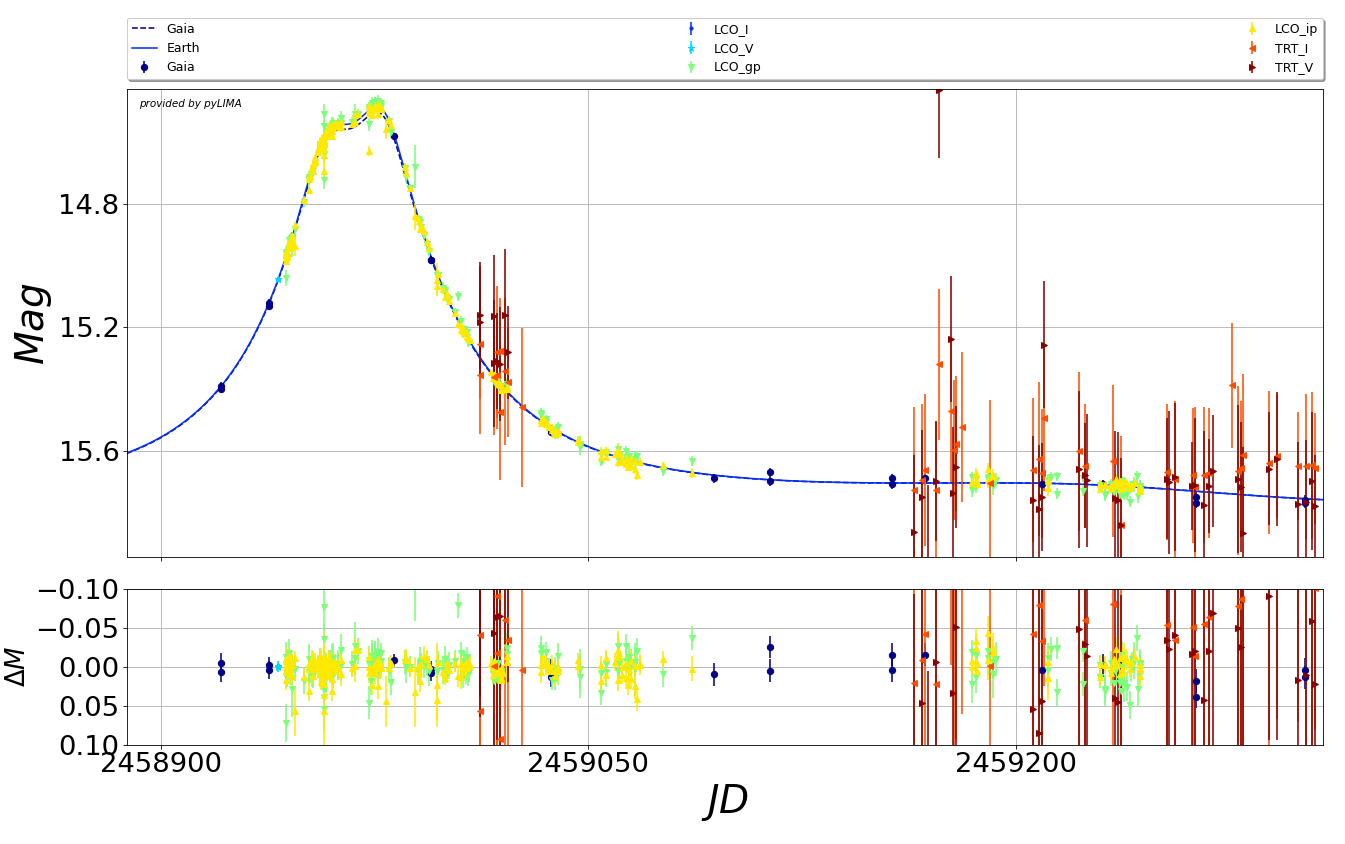Click the solid blue line sample beside Earth
This screenshot has width=1345, height=844.
pyautogui.click(x=144, y=48)
